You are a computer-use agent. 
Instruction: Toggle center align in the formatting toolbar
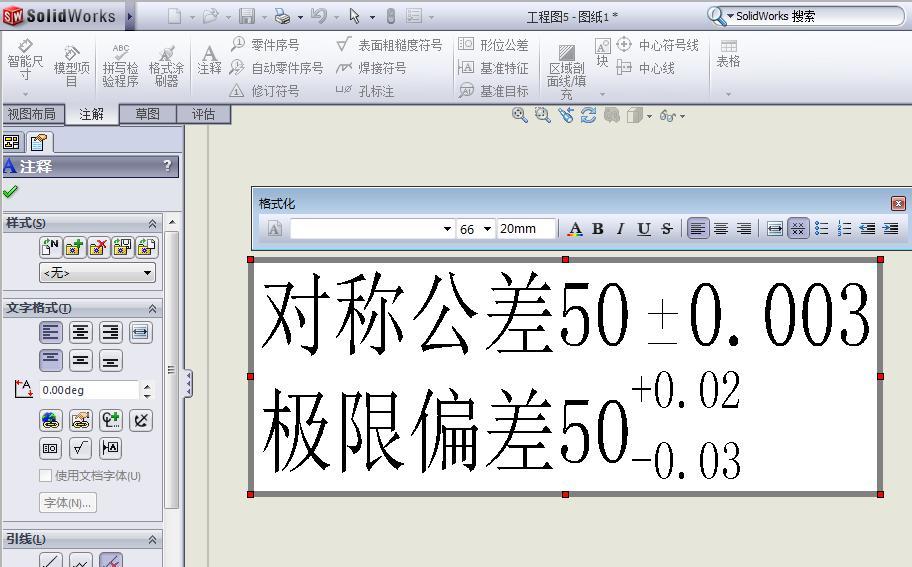click(x=721, y=229)
